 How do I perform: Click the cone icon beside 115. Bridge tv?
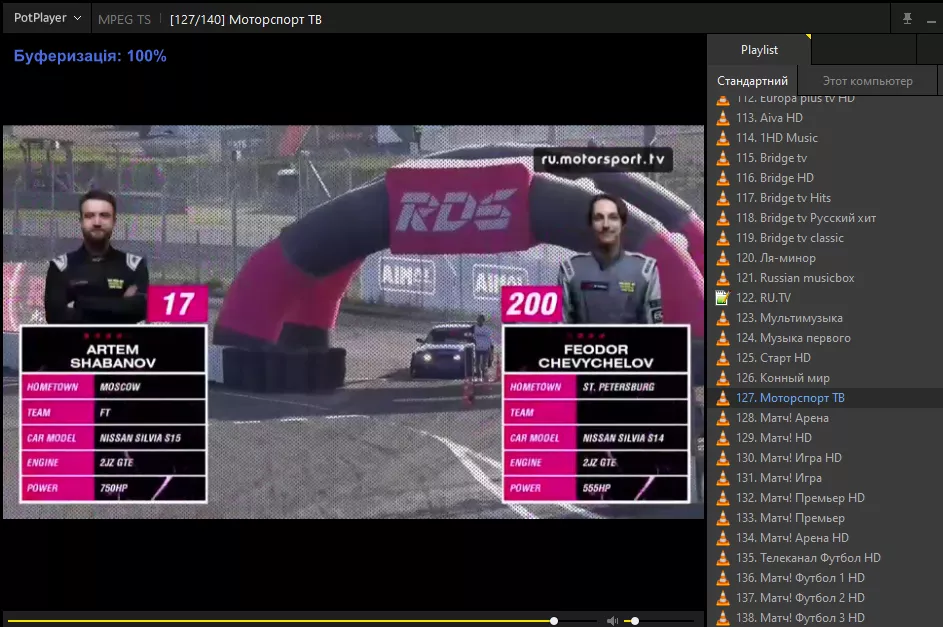[723, 158]
